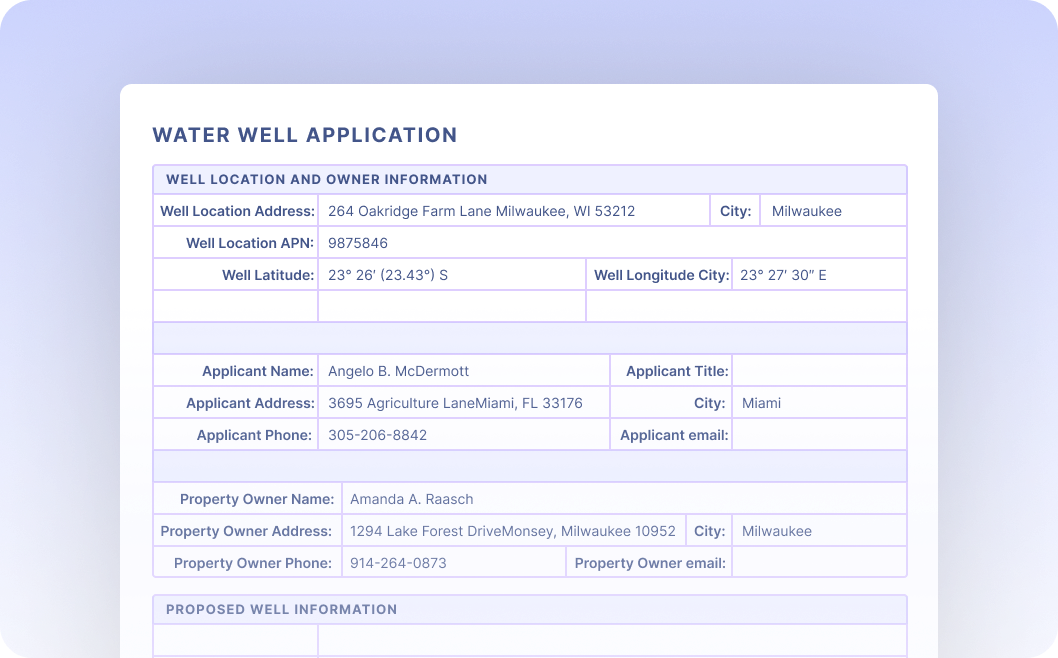Select the City field containing Miami
The image size is (1058, 658).
818,403
